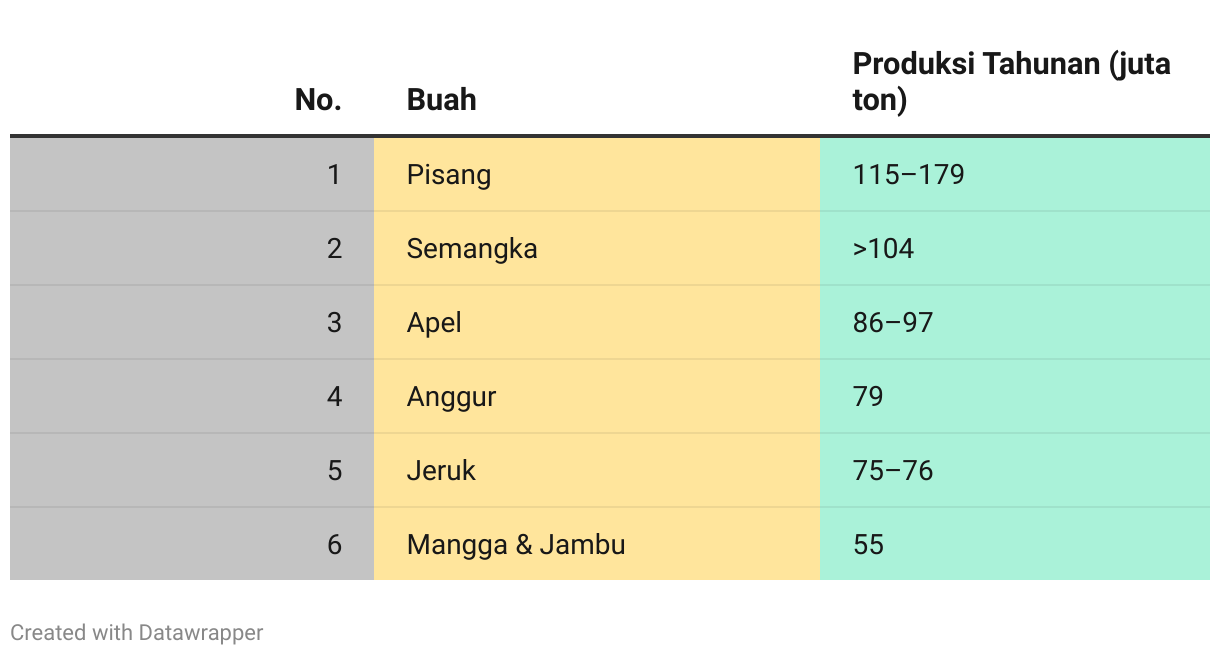Click the "No." column header
Screen dimensions: 1220x656
(318, 100)
